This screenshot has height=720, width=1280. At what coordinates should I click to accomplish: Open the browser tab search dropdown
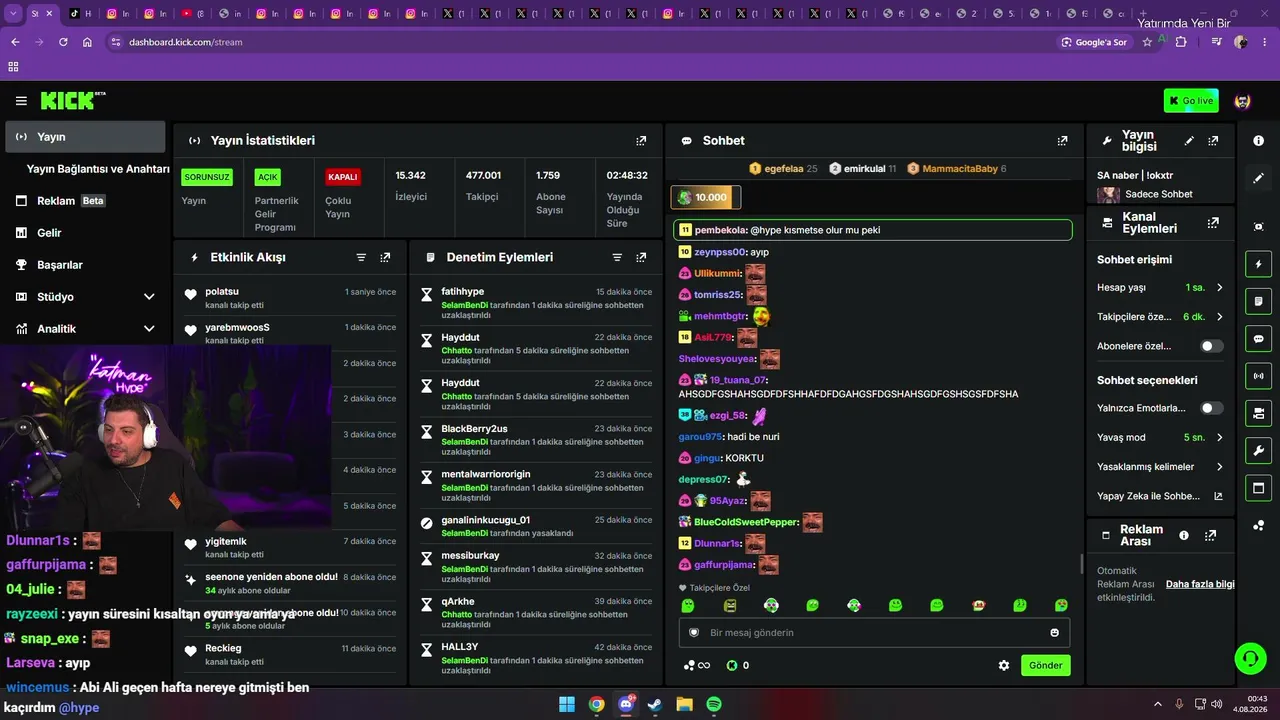pyautogui.click(x=13, y=14)
